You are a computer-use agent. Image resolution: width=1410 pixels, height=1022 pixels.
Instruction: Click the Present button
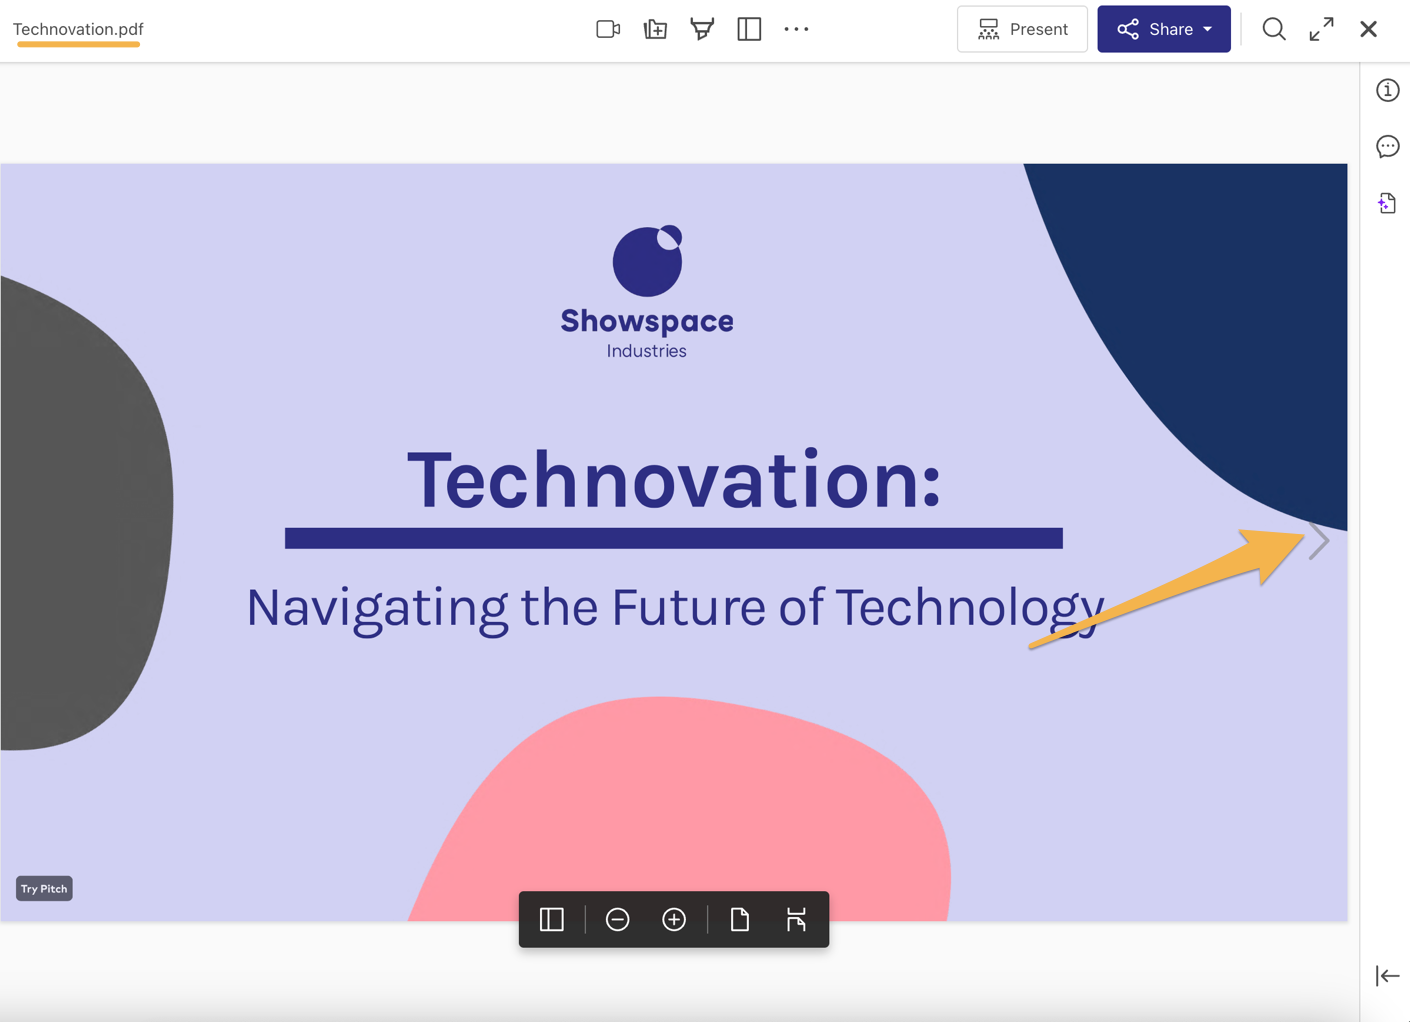point(1022,29)
